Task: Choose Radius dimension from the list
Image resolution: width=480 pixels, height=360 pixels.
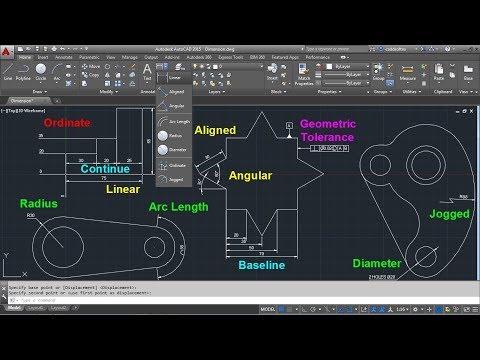Action: coord(174,136)
